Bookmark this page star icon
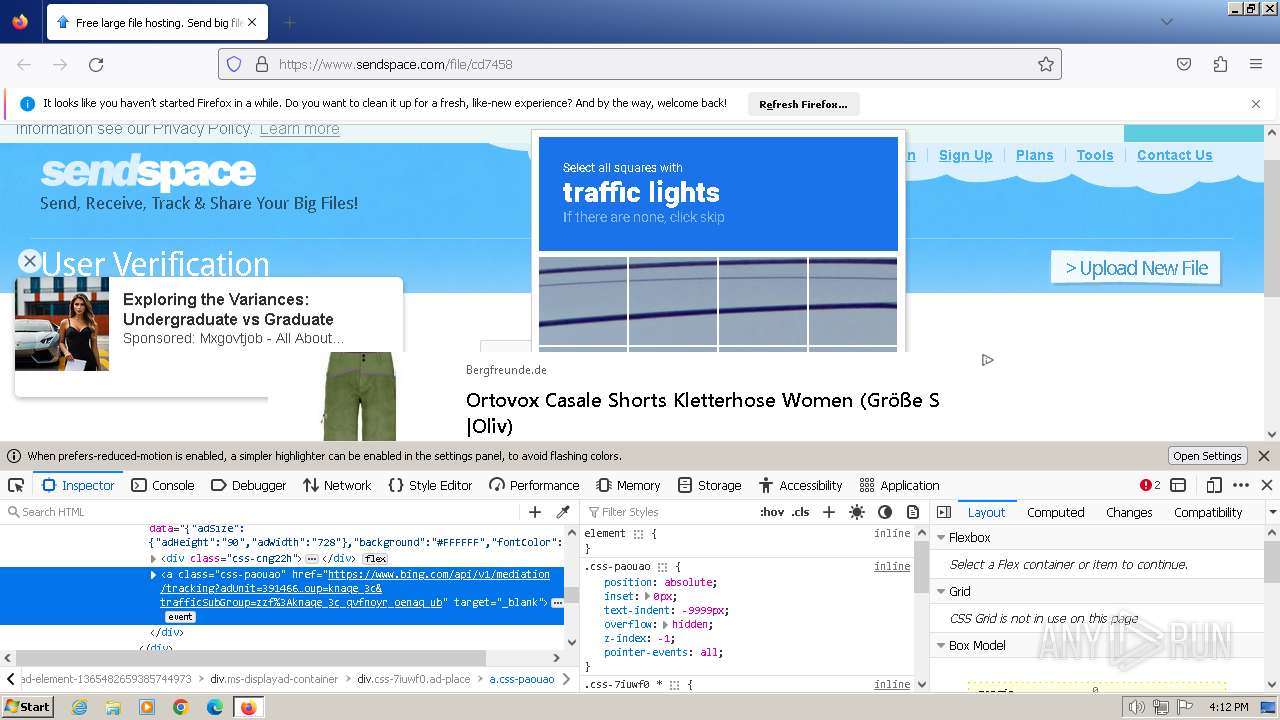This screenshot has height=720, width=1280. 1046,64
